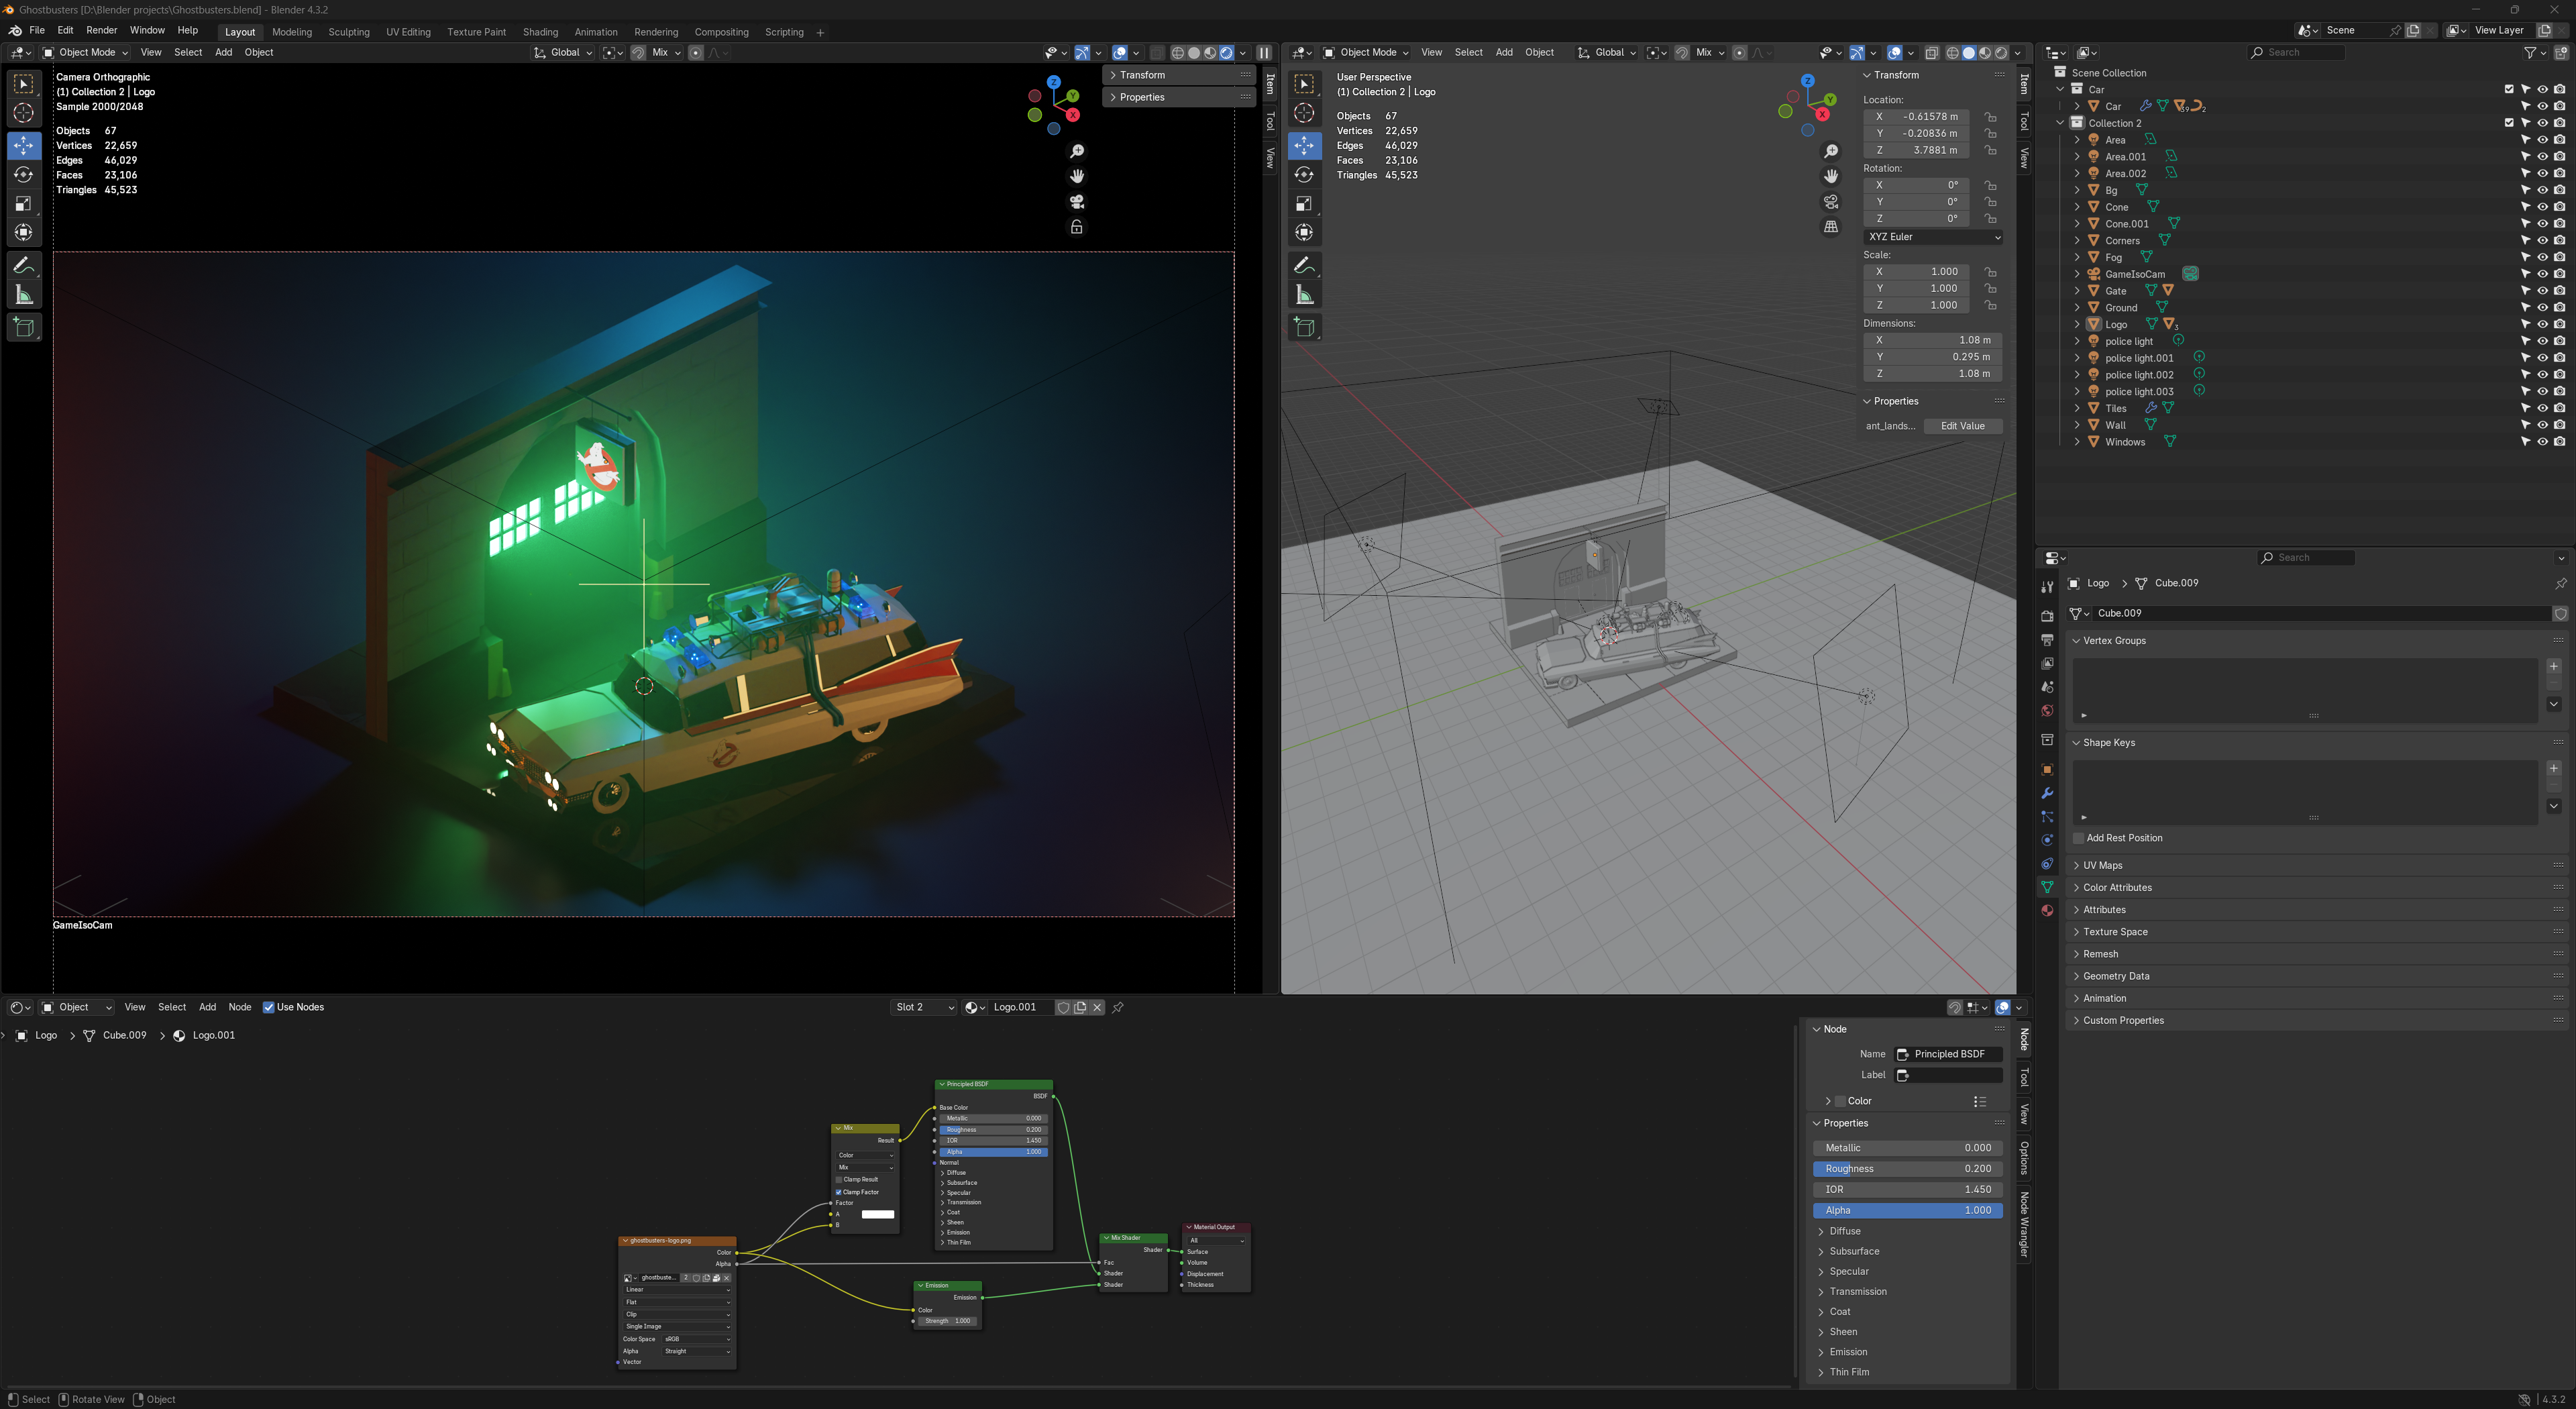The width and height of the screenshot is (2576, 1409).
Task: Click the Edit Value button
Action: pos(1962,426)
